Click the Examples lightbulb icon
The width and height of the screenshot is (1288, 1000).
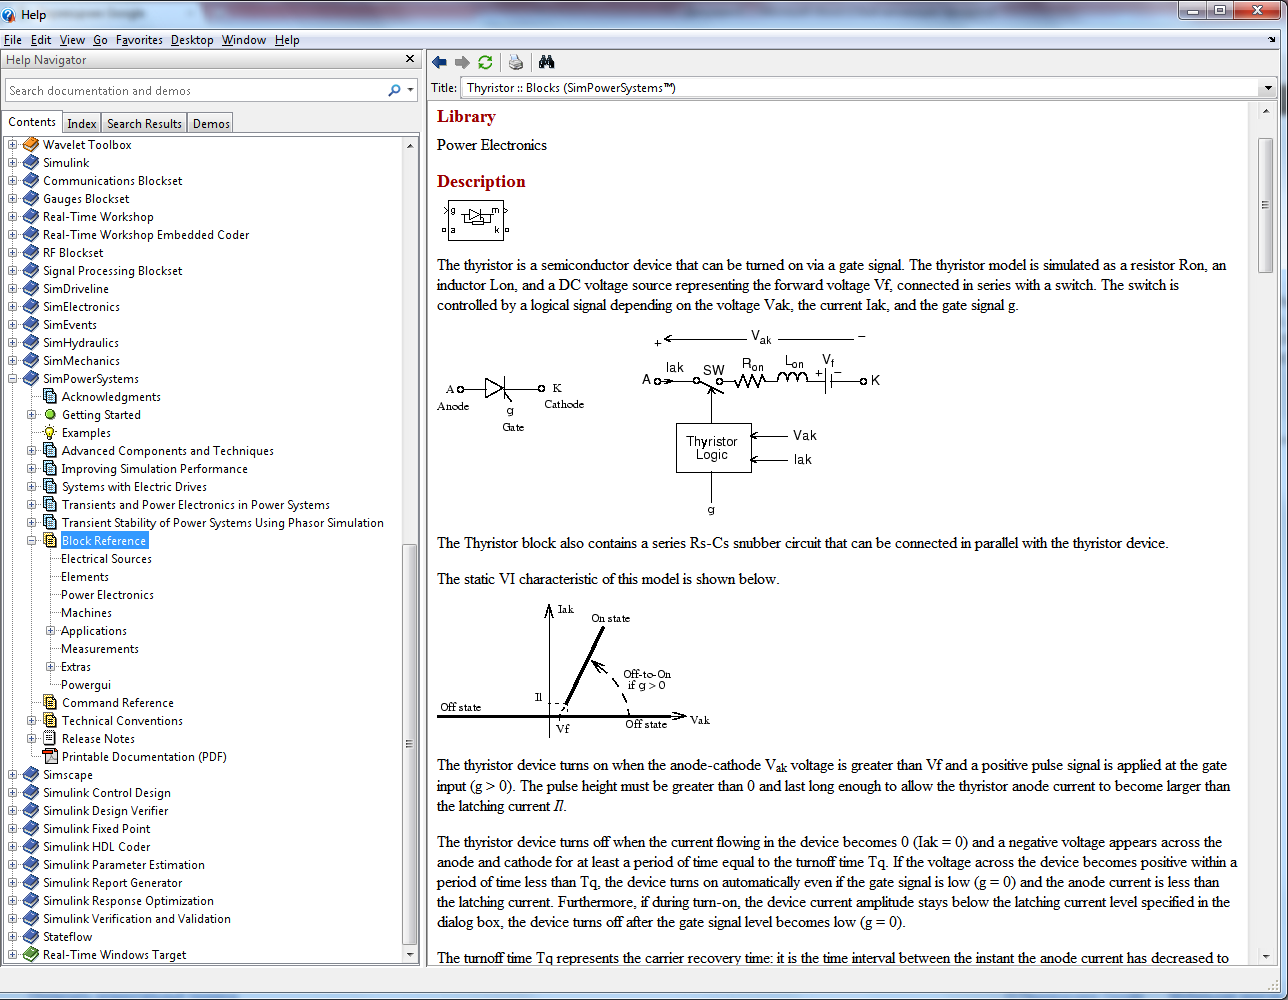click(x=50, y=433)
